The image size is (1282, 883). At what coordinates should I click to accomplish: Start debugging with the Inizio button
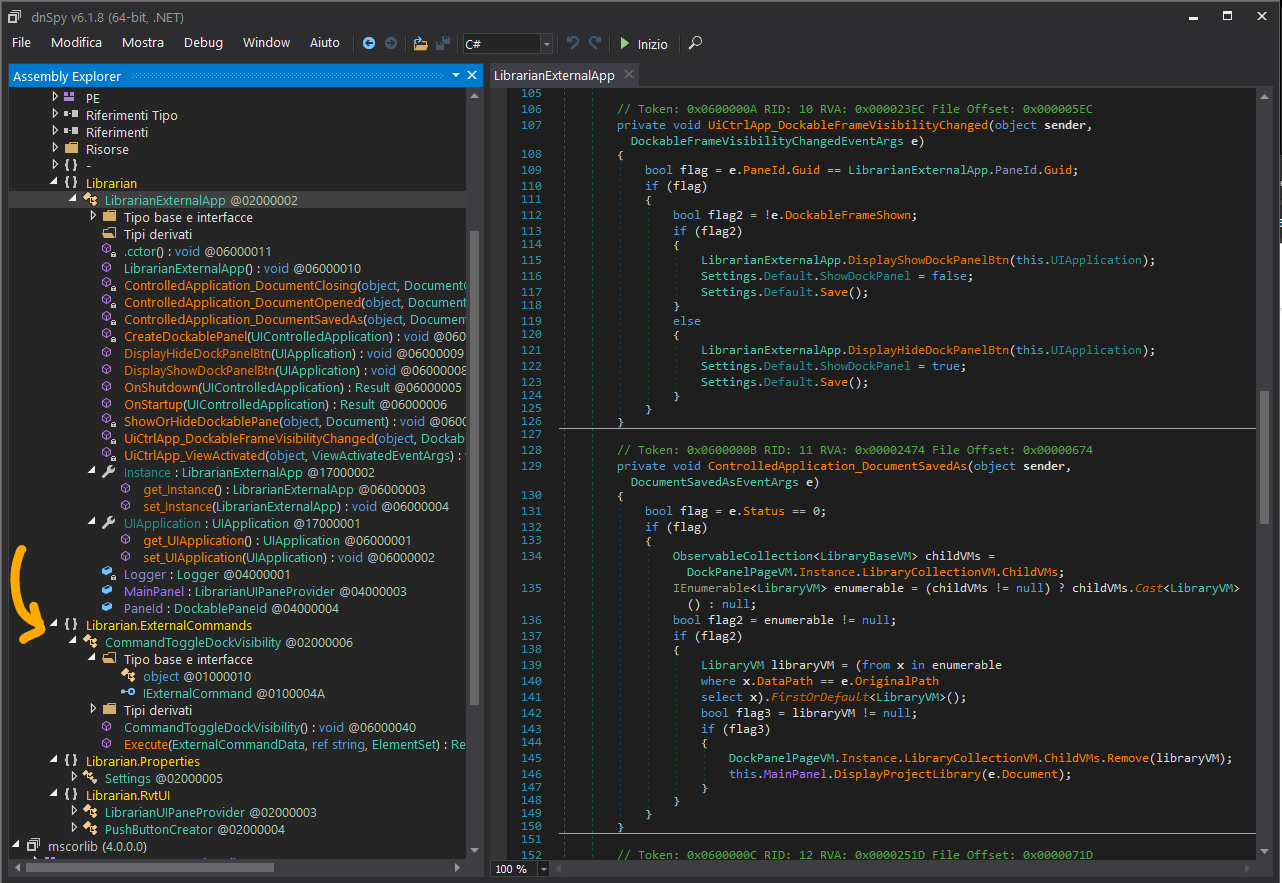tap(643, 44)
